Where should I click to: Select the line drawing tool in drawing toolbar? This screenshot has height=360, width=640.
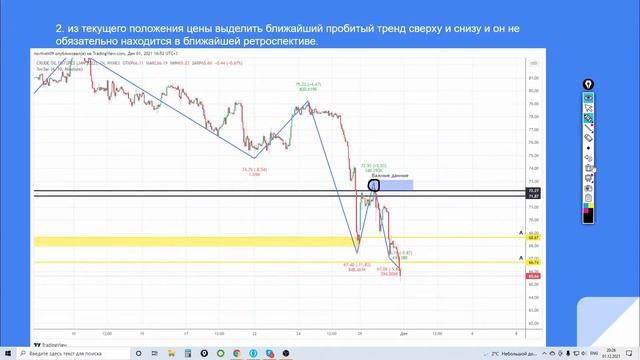coord(588,128)
